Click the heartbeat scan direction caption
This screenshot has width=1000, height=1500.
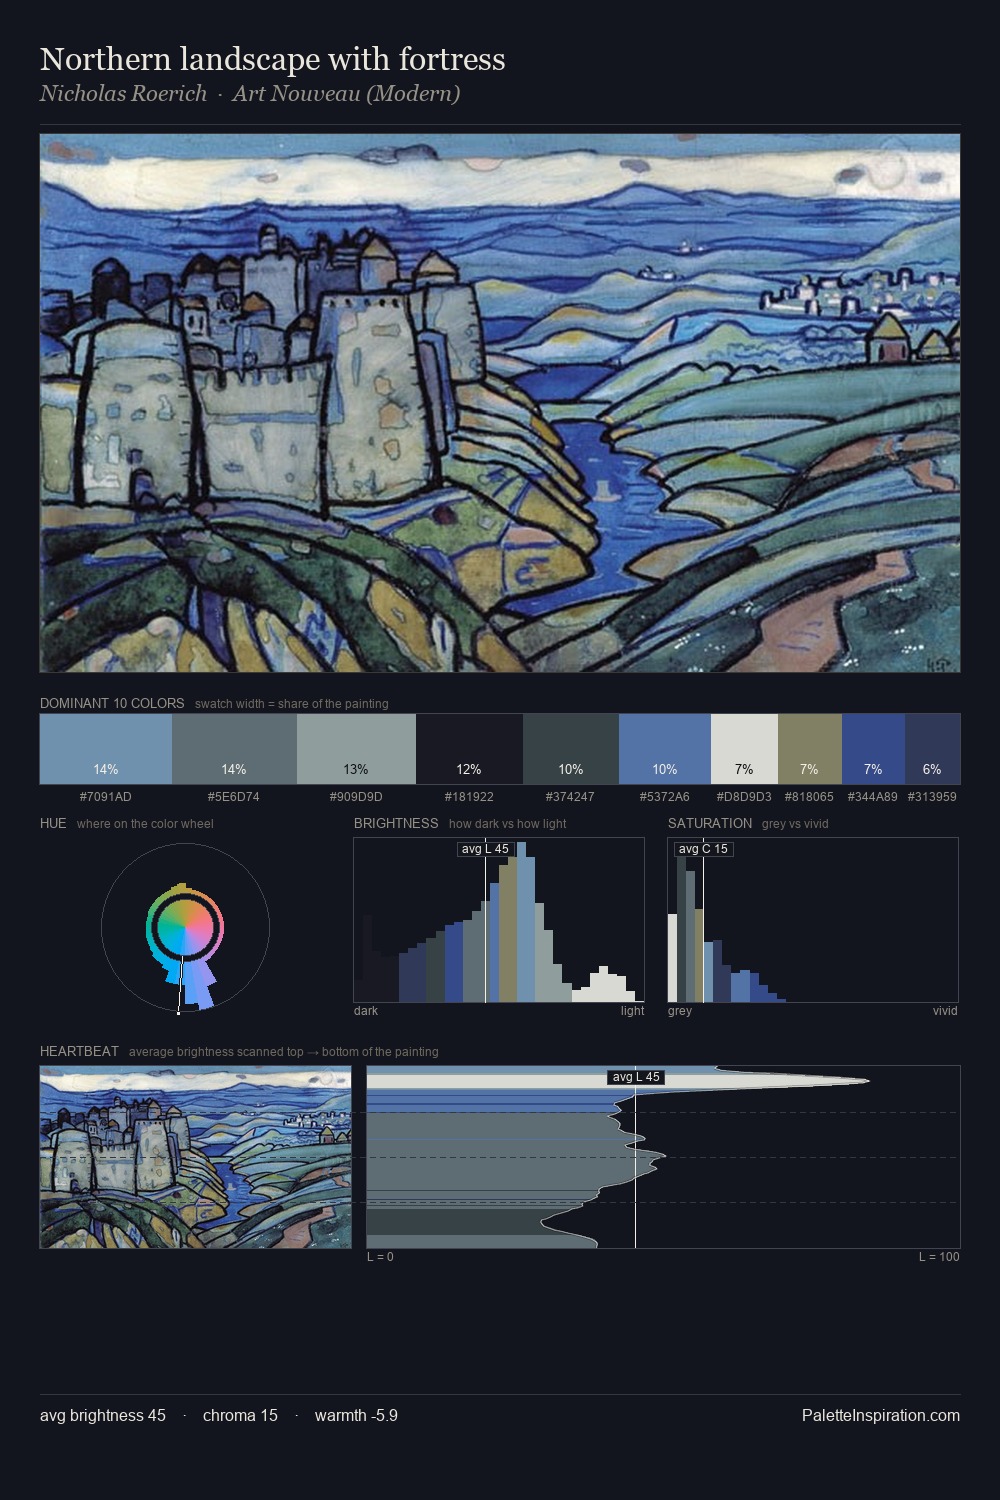(284, 1051)
